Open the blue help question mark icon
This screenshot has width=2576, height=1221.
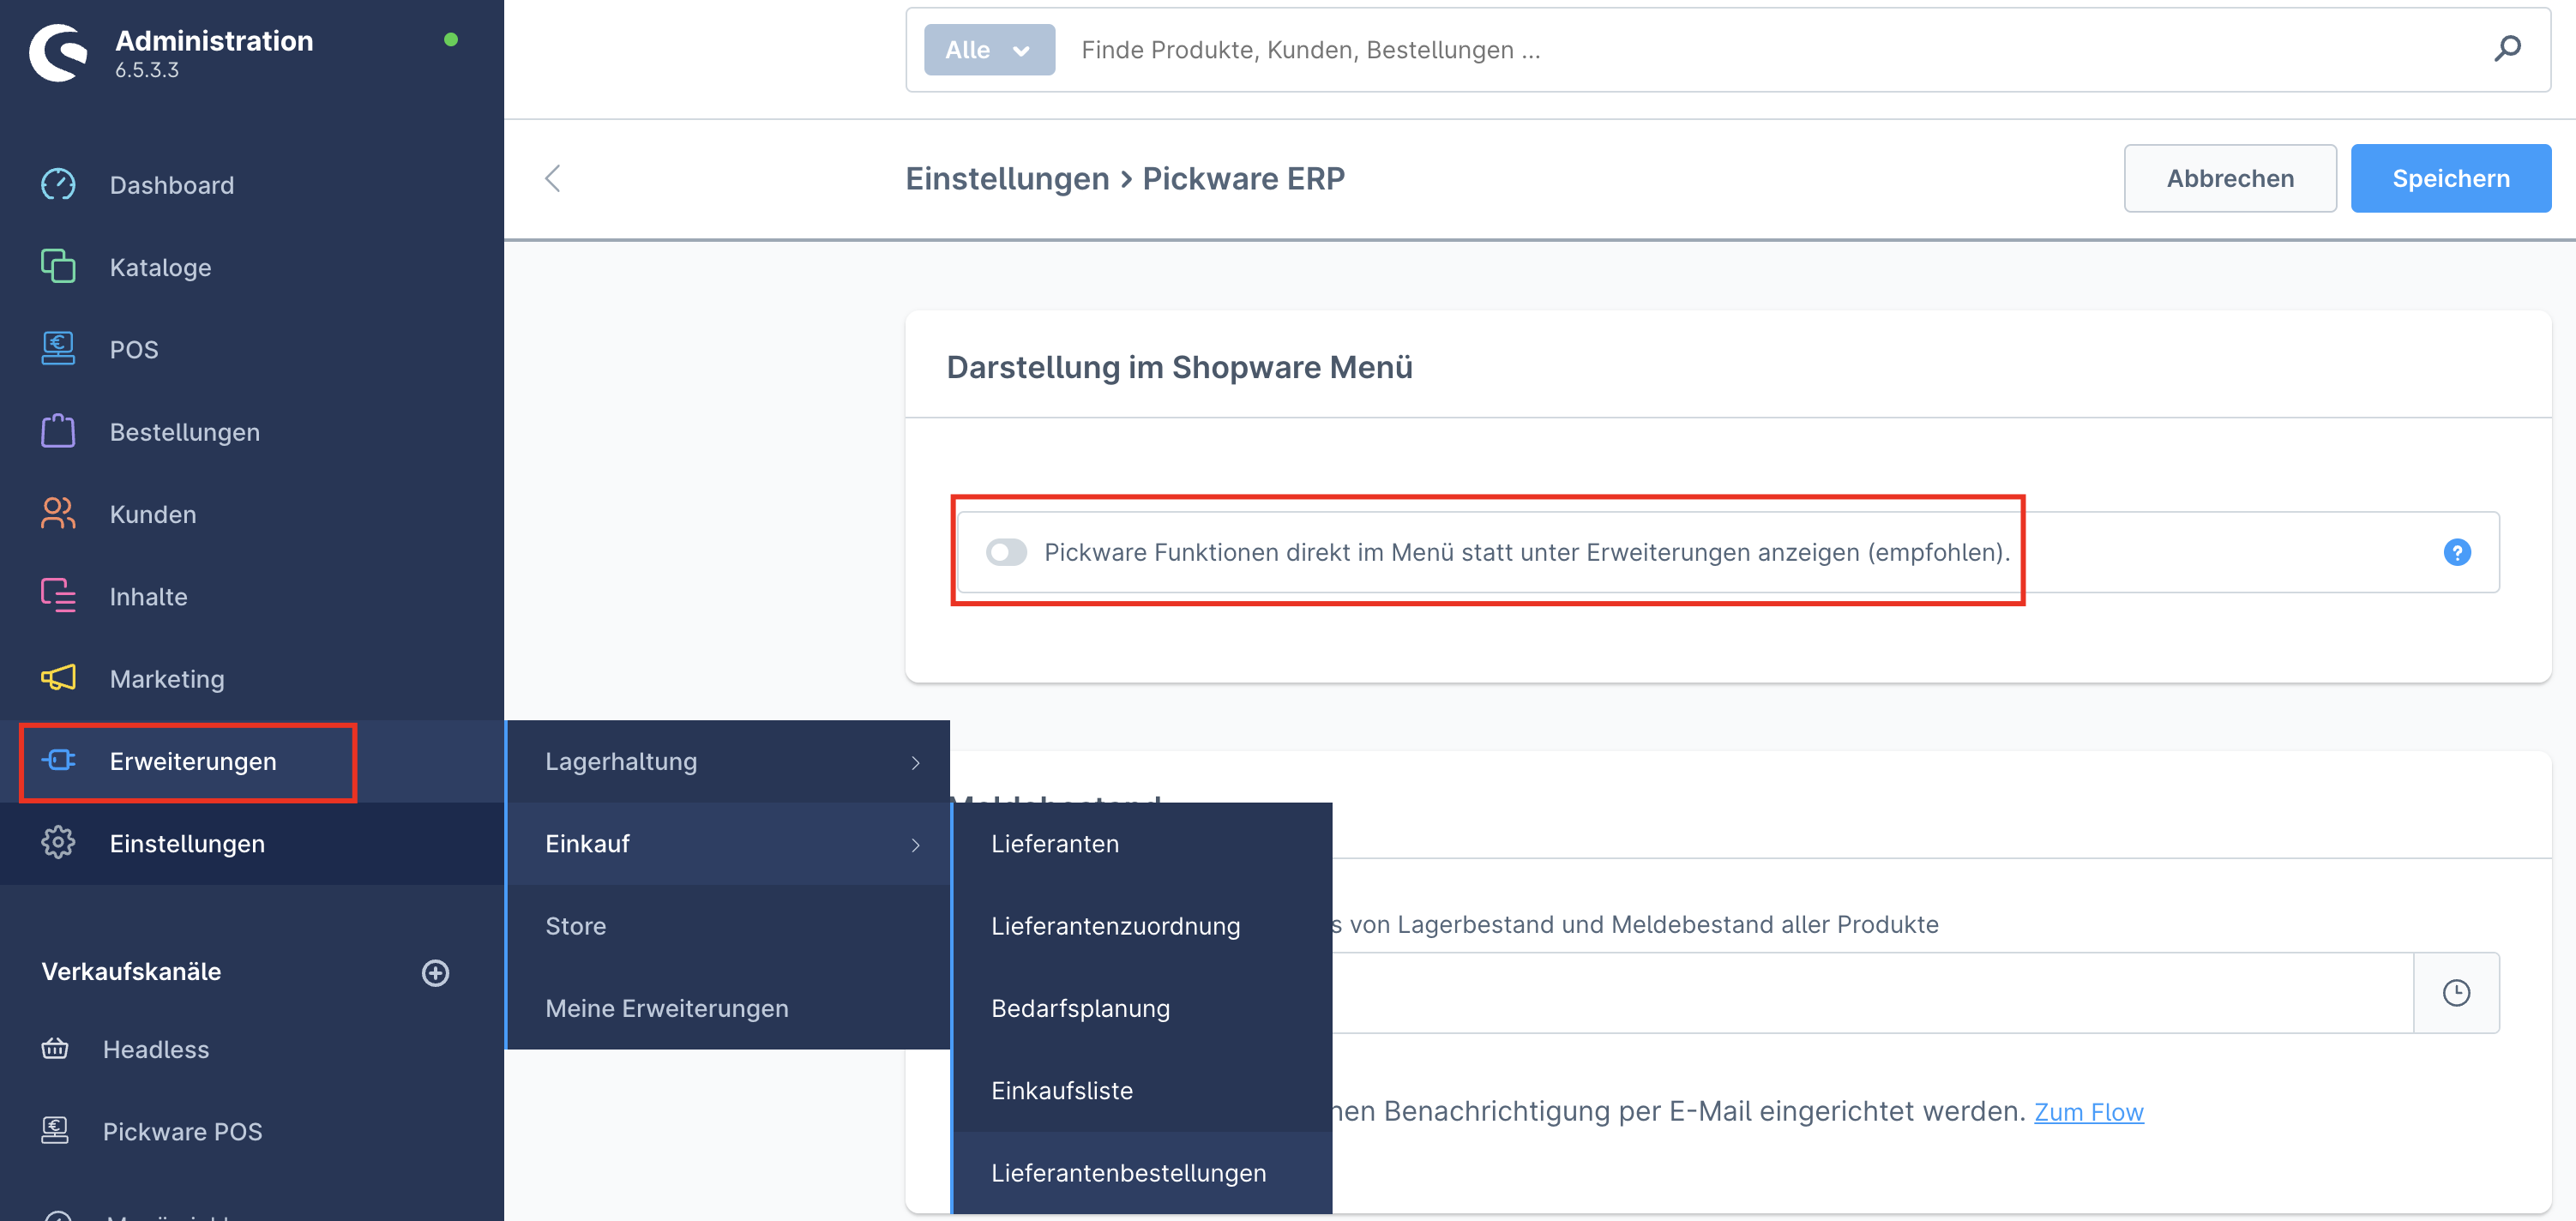2456,552
